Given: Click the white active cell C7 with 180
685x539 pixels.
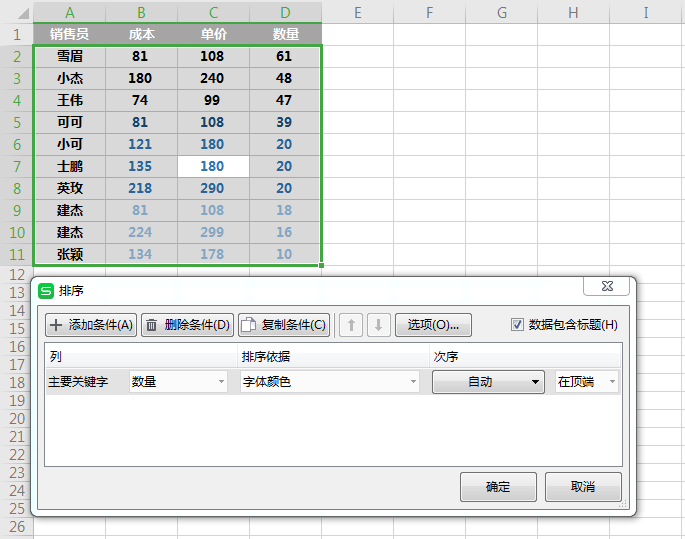Looking at the screenshot, I should [213, 166].
